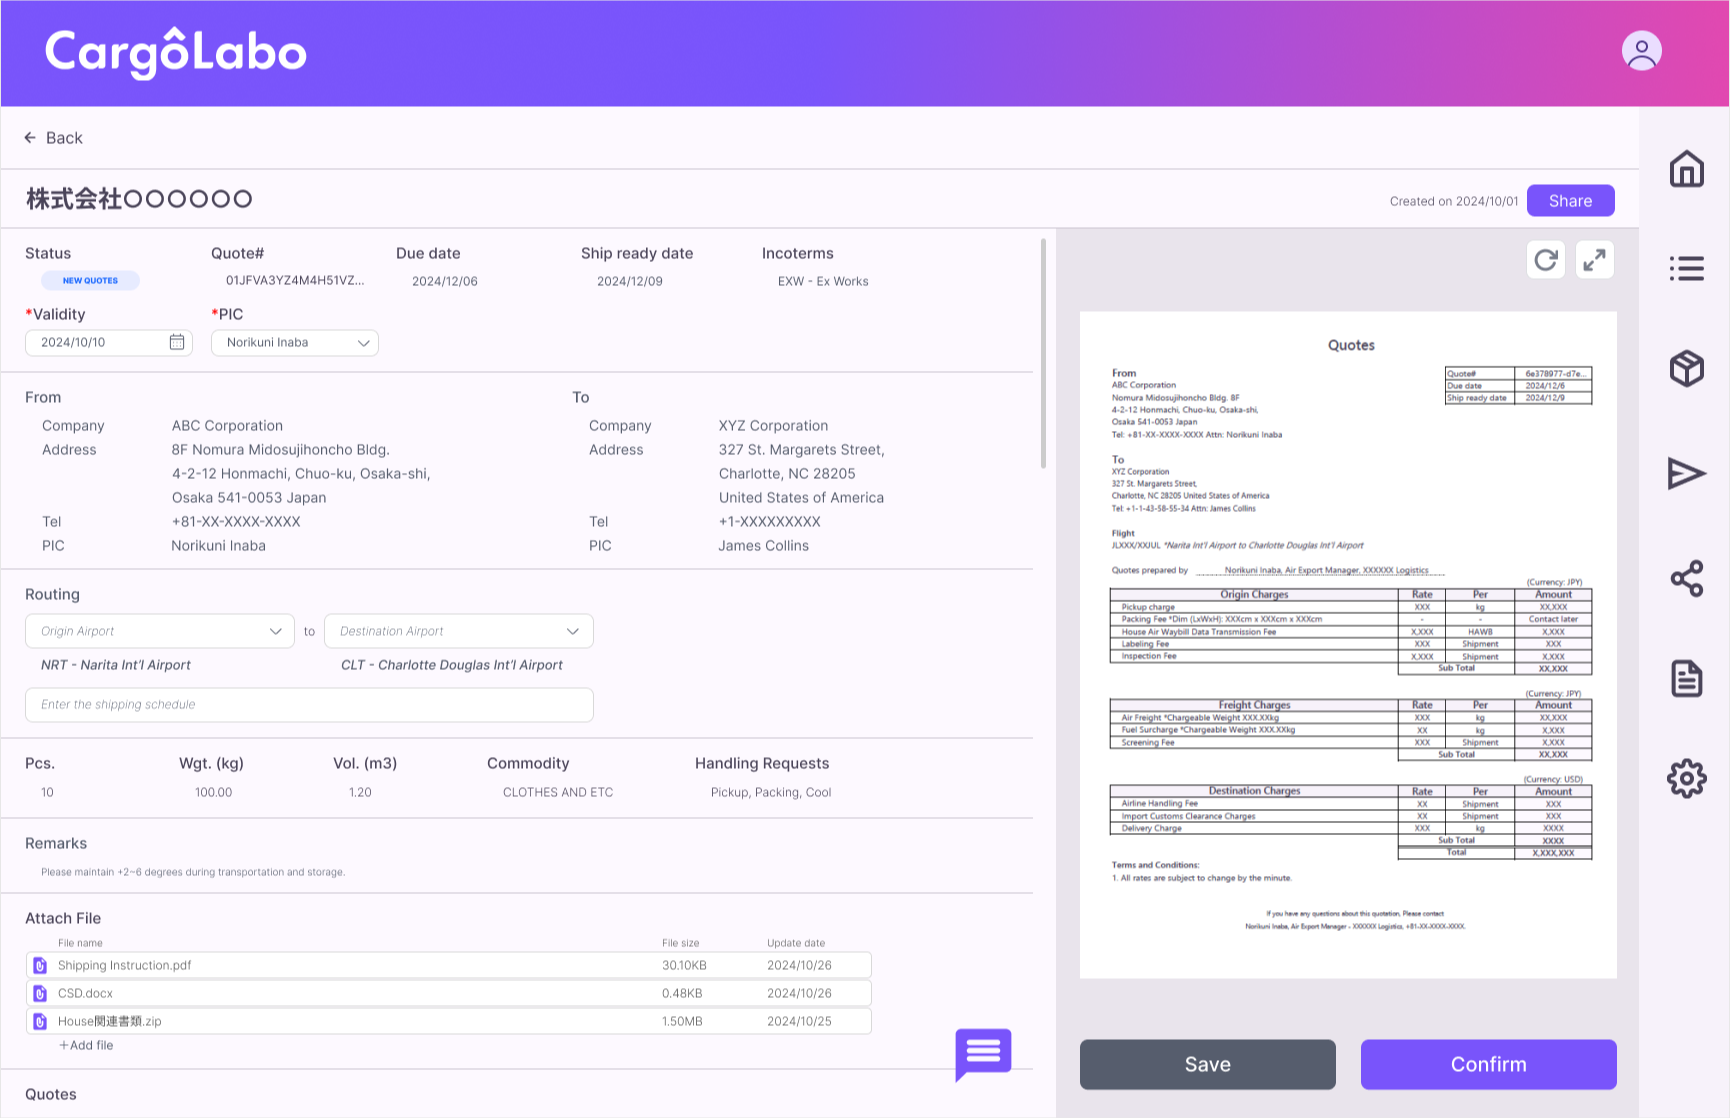Open the list view sidebar icon
Screen dimensions: 1730x1118
pyautogui.click(x=1686, y=268)
